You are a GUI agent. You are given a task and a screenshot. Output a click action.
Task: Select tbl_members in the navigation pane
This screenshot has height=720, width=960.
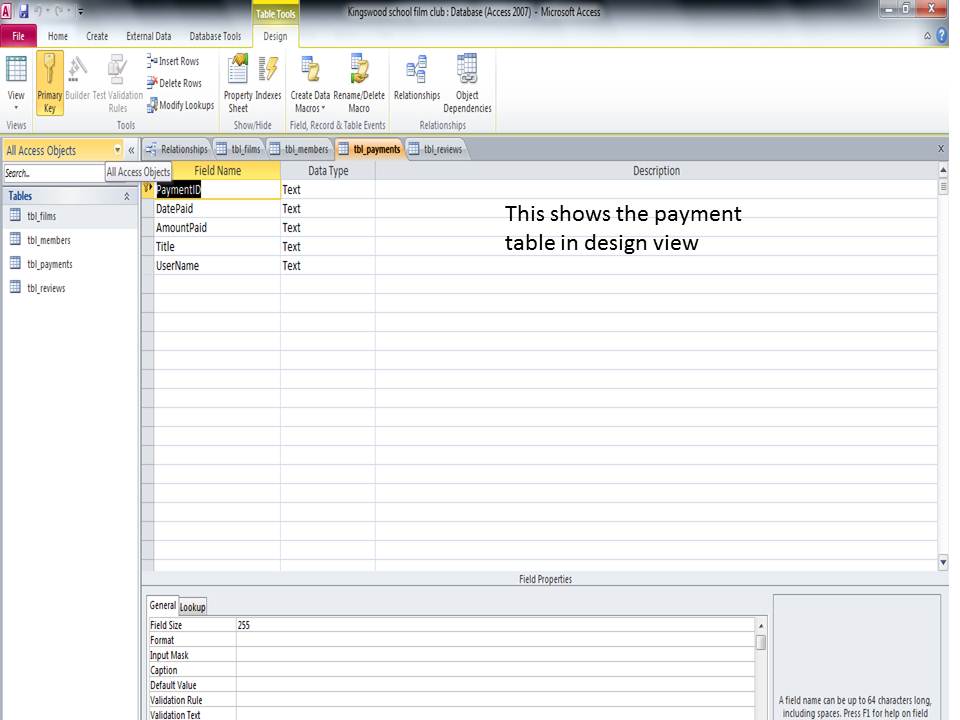pos(49,240)
